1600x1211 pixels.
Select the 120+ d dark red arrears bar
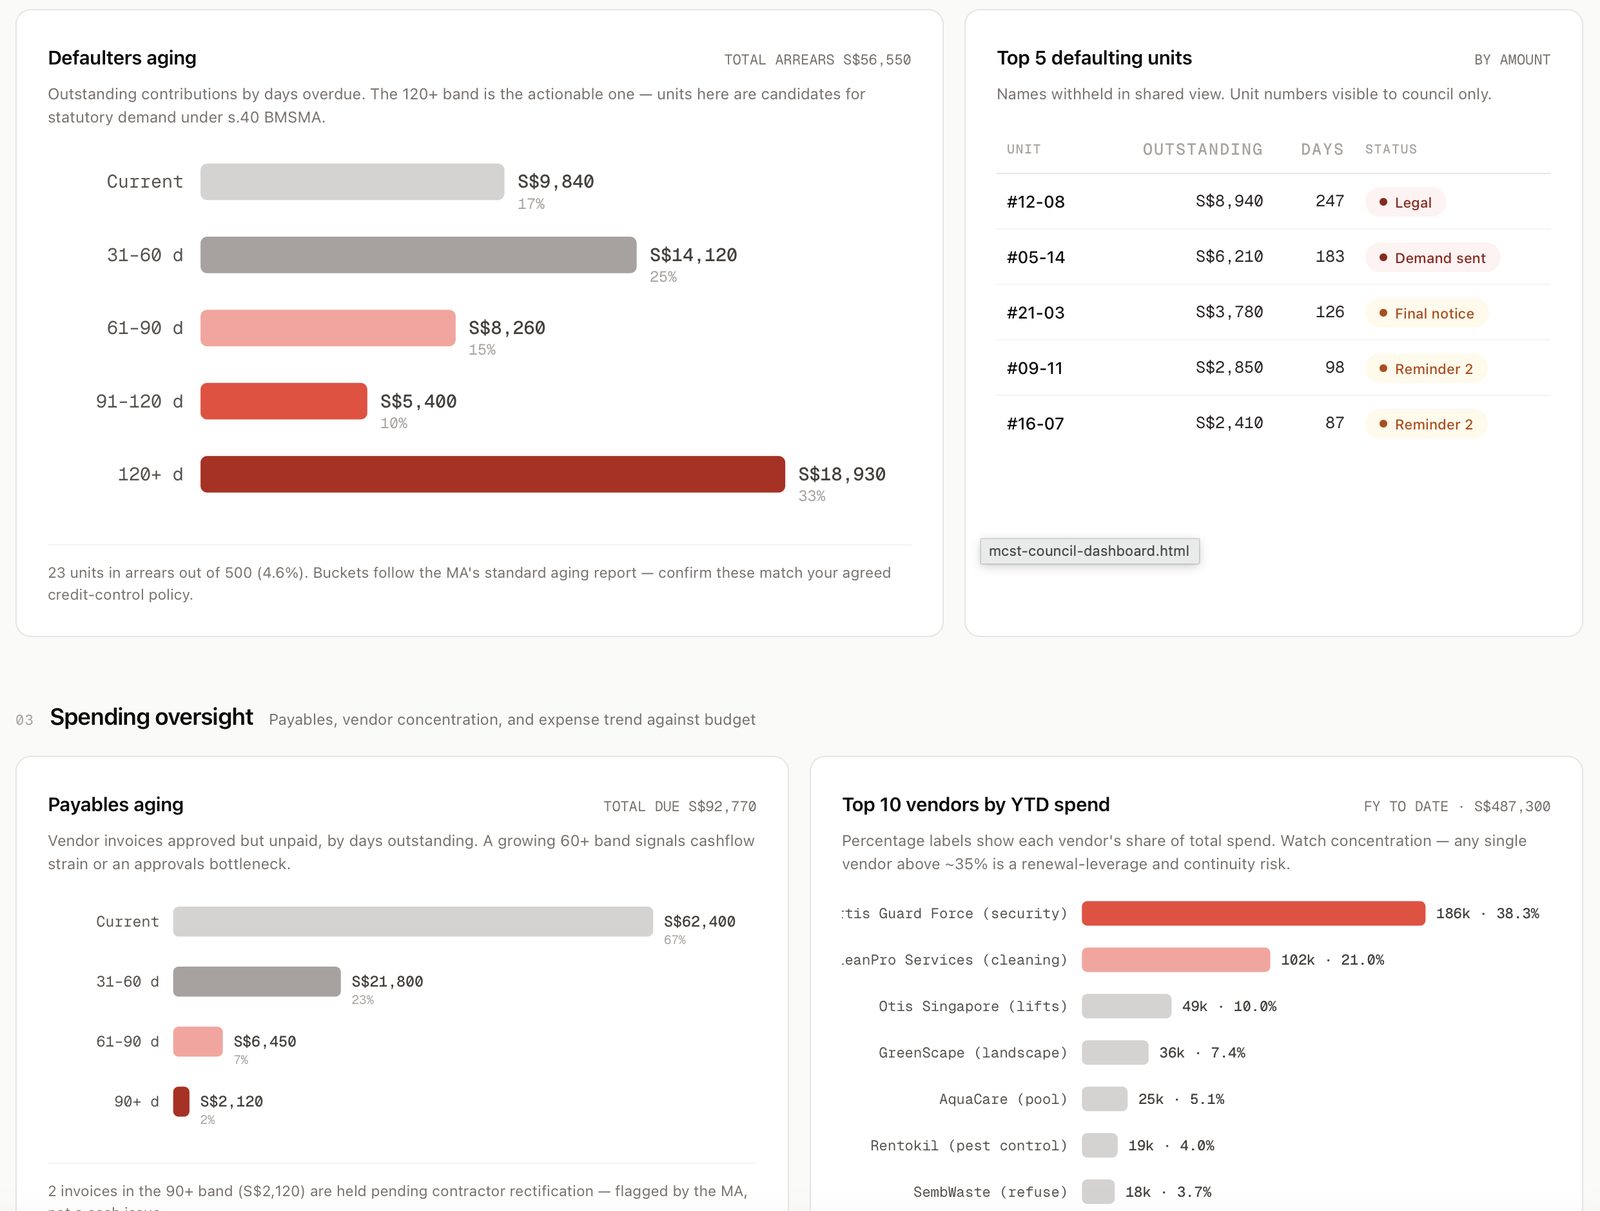click(x=492, y=474)
